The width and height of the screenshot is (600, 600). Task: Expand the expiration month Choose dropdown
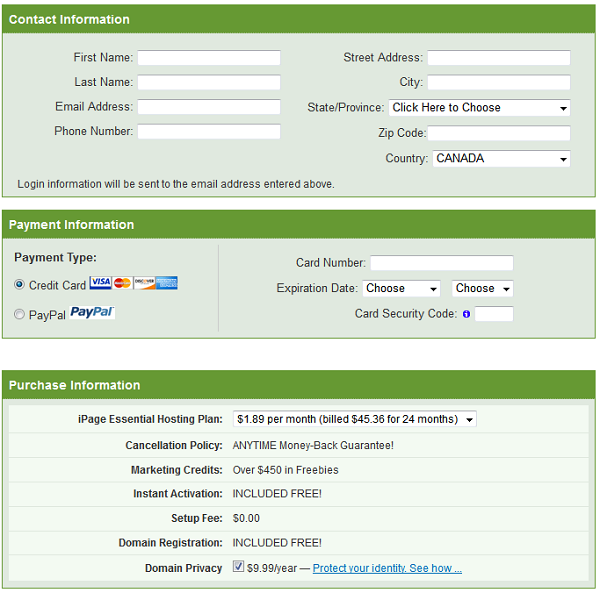coord(401,289)
